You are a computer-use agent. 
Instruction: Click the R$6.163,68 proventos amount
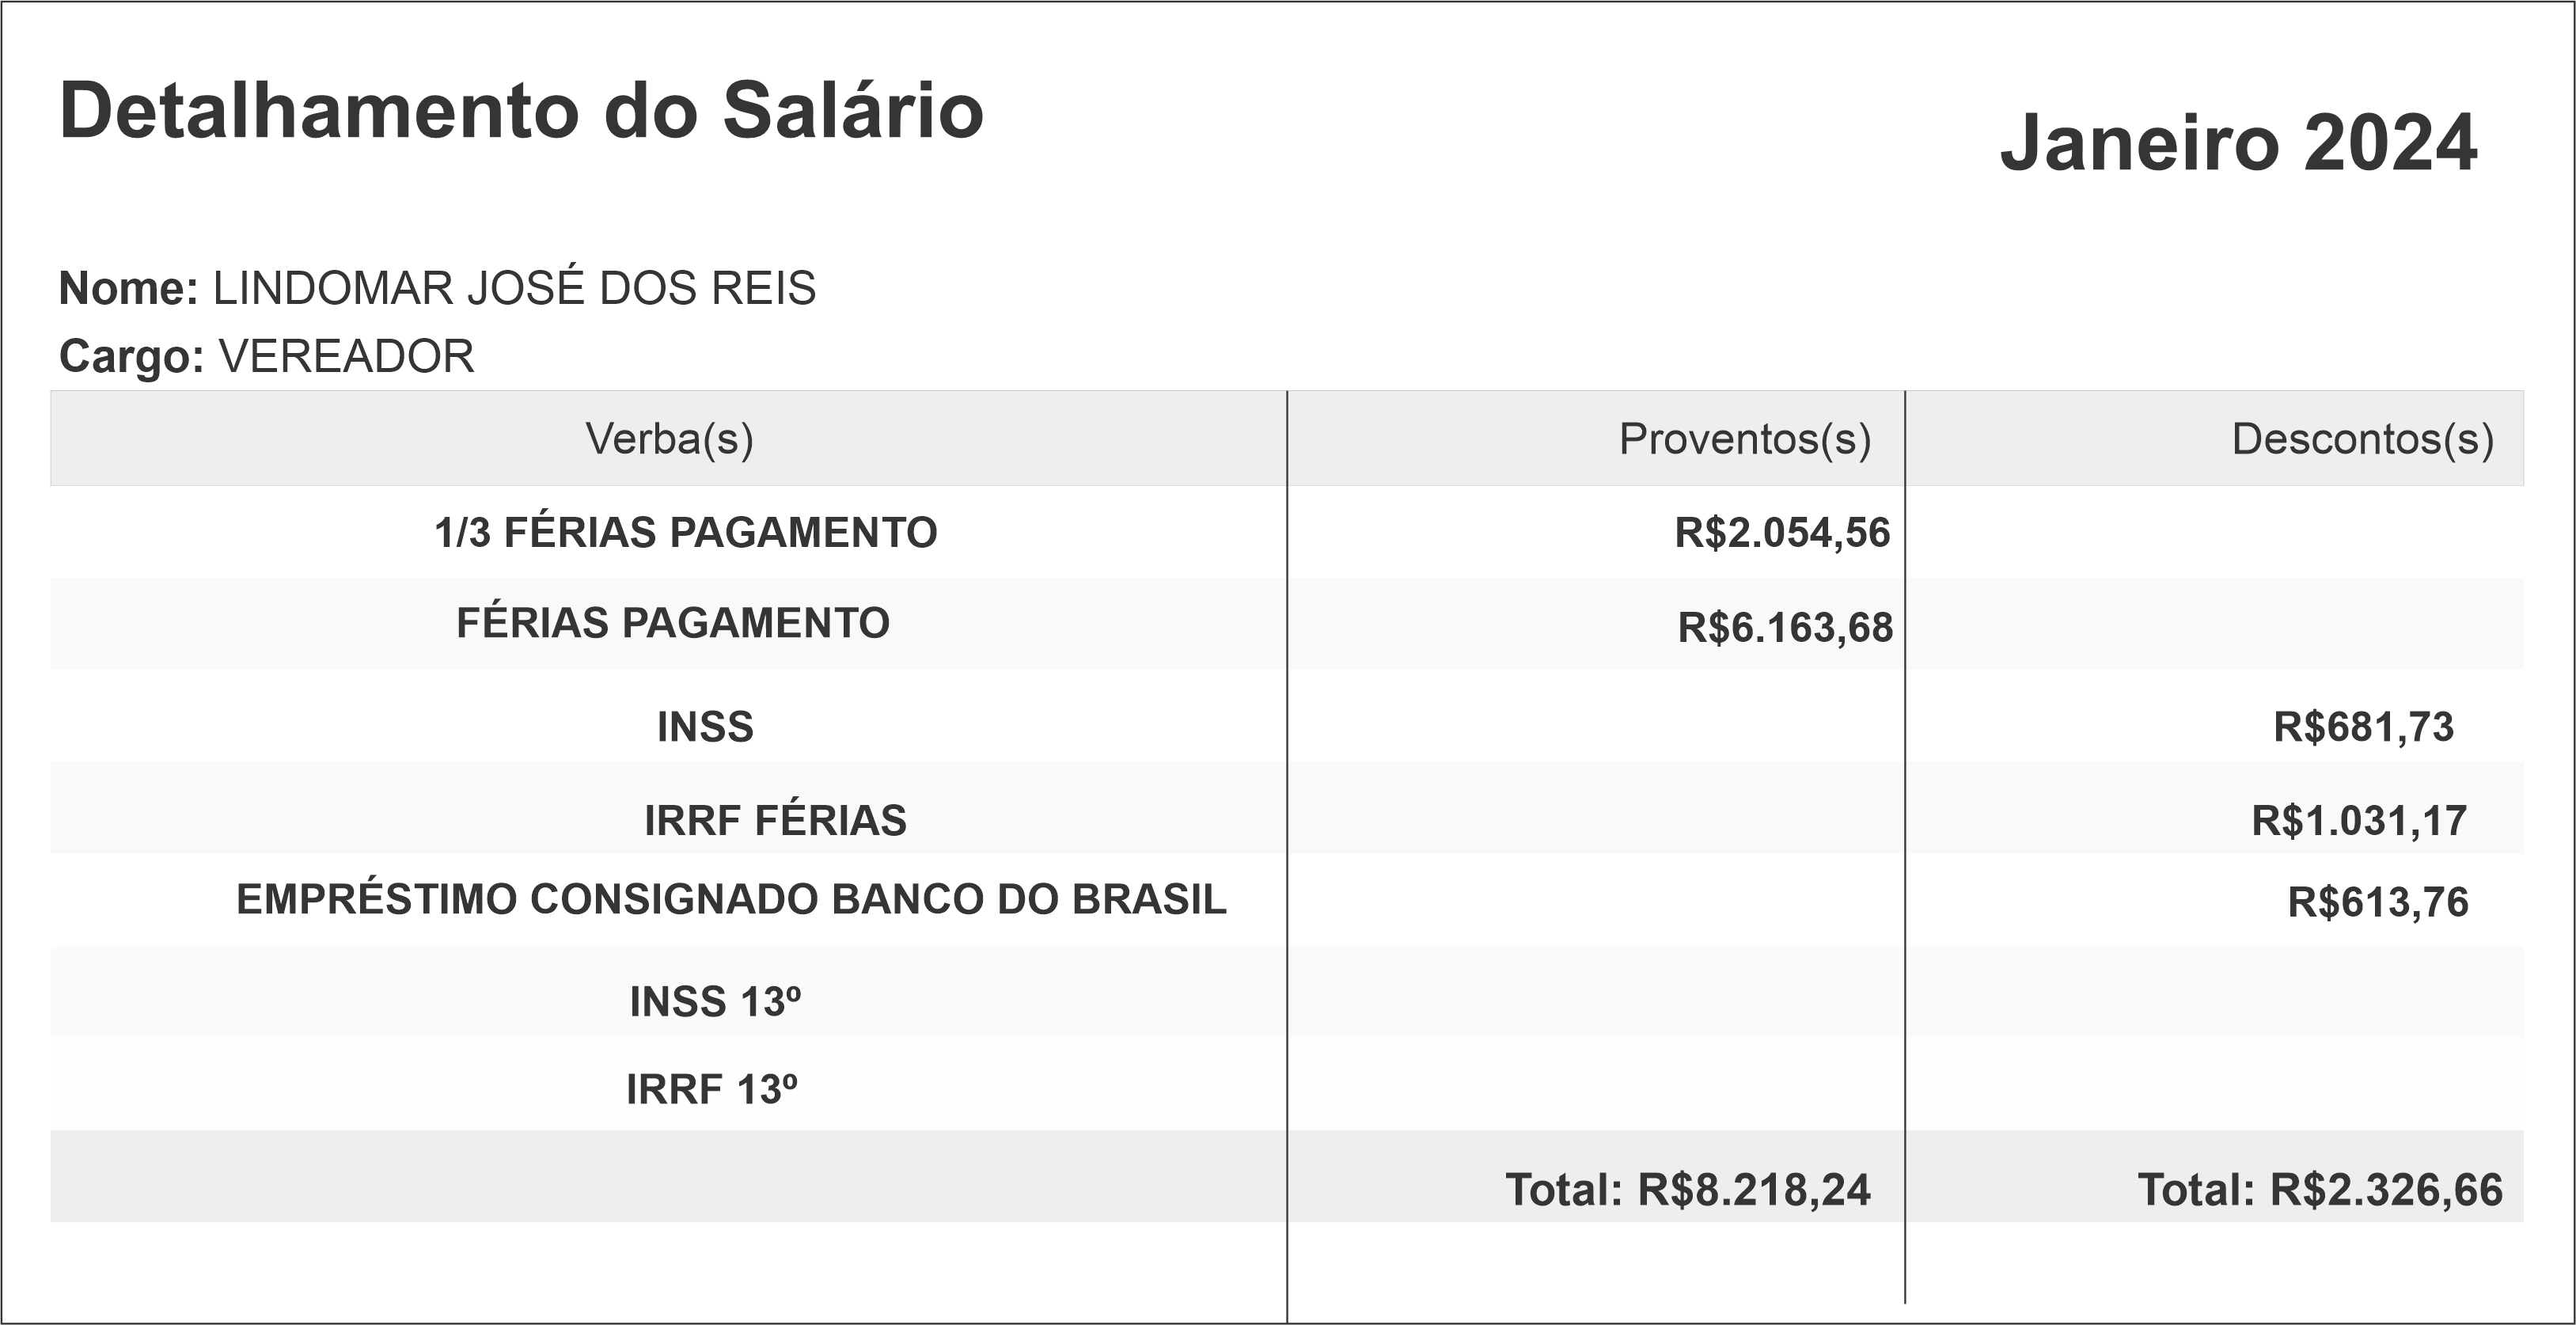click(x=1785, y=628)
